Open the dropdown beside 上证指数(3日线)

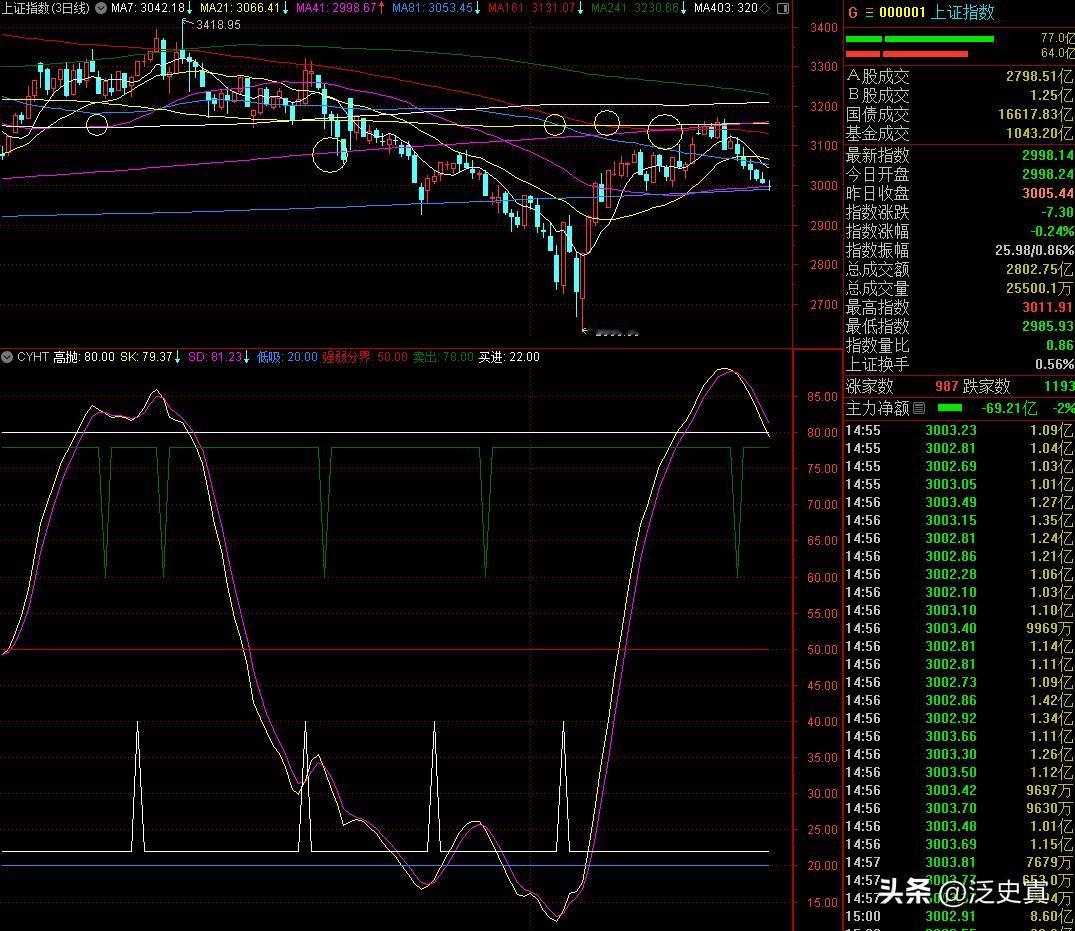tap(101, 8)
